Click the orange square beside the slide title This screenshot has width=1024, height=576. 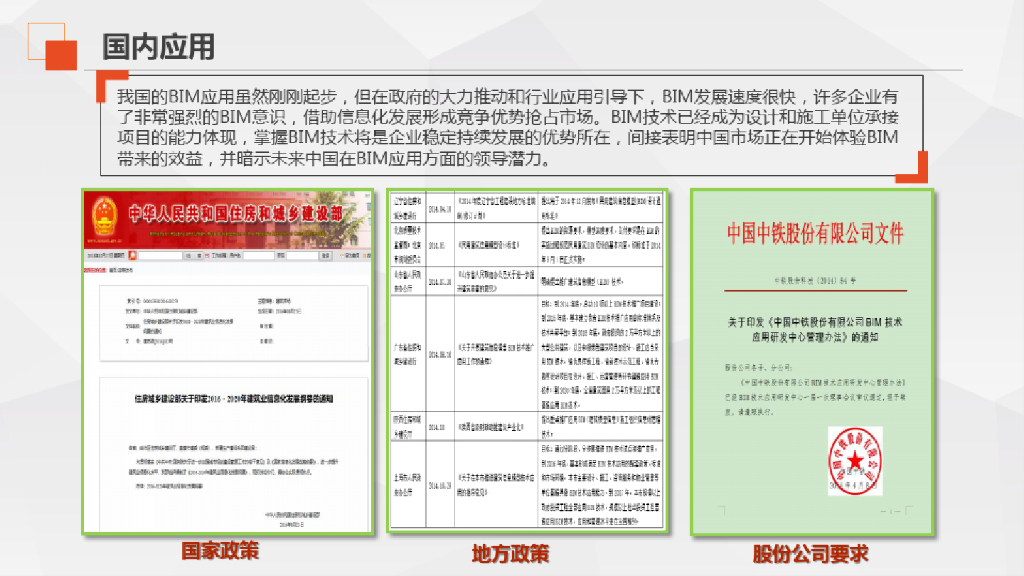coord(60,53)
